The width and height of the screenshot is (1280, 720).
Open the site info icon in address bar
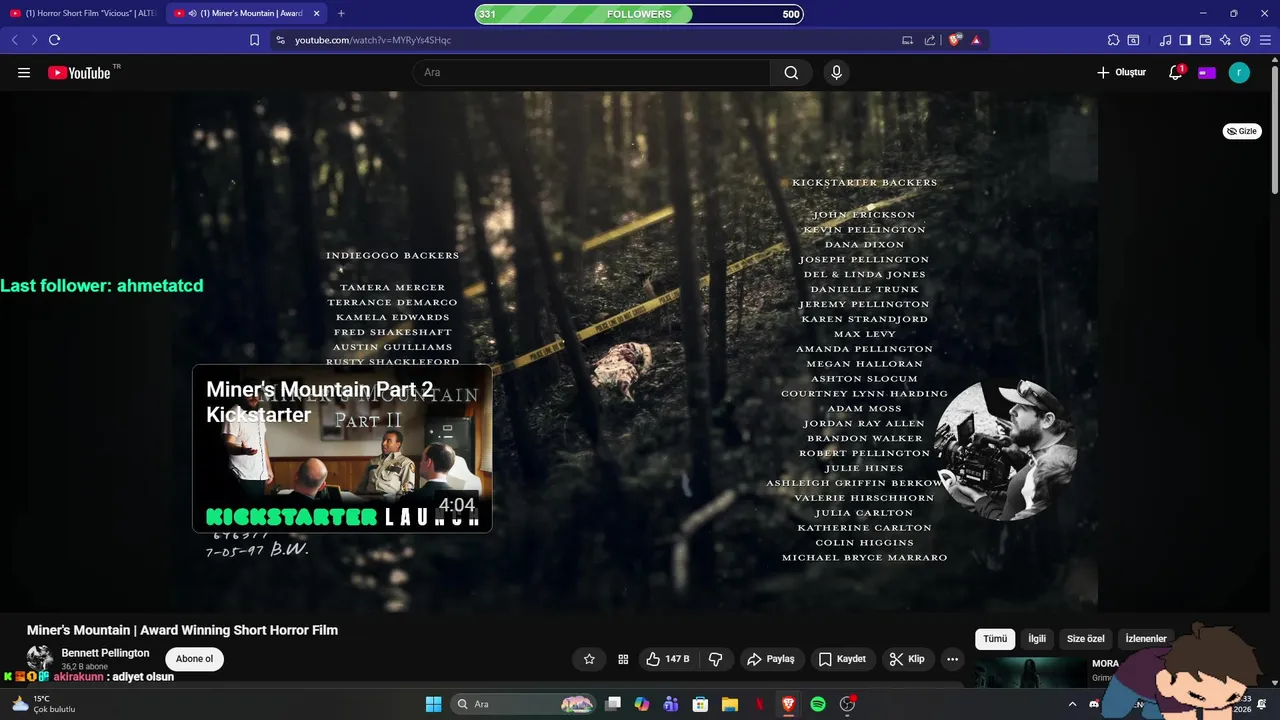(x=280, y=40)
